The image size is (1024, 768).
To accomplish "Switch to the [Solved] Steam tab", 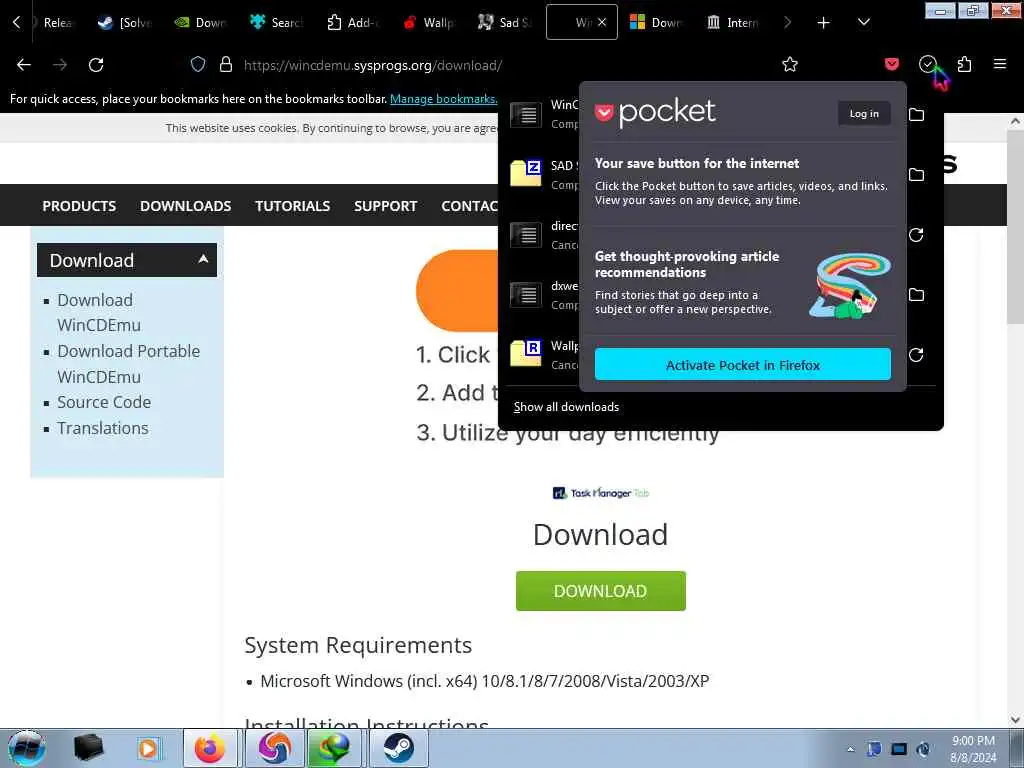I will [125, 23].
